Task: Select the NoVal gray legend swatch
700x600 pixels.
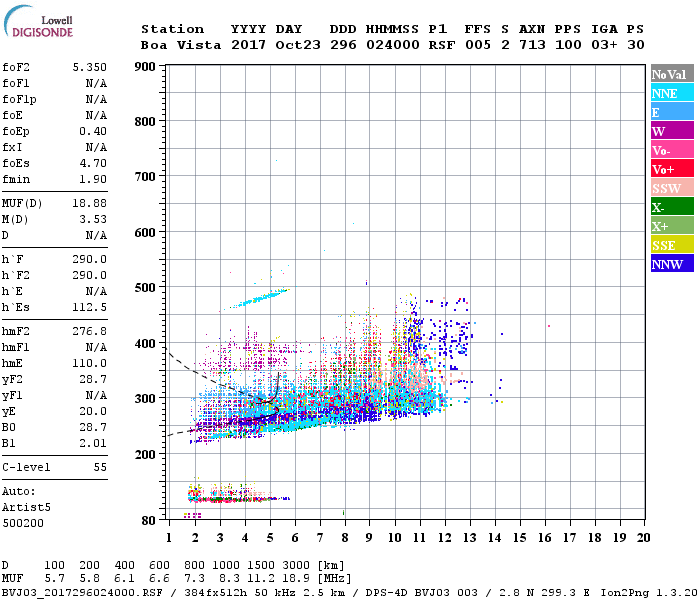Action: pos(672,74)
